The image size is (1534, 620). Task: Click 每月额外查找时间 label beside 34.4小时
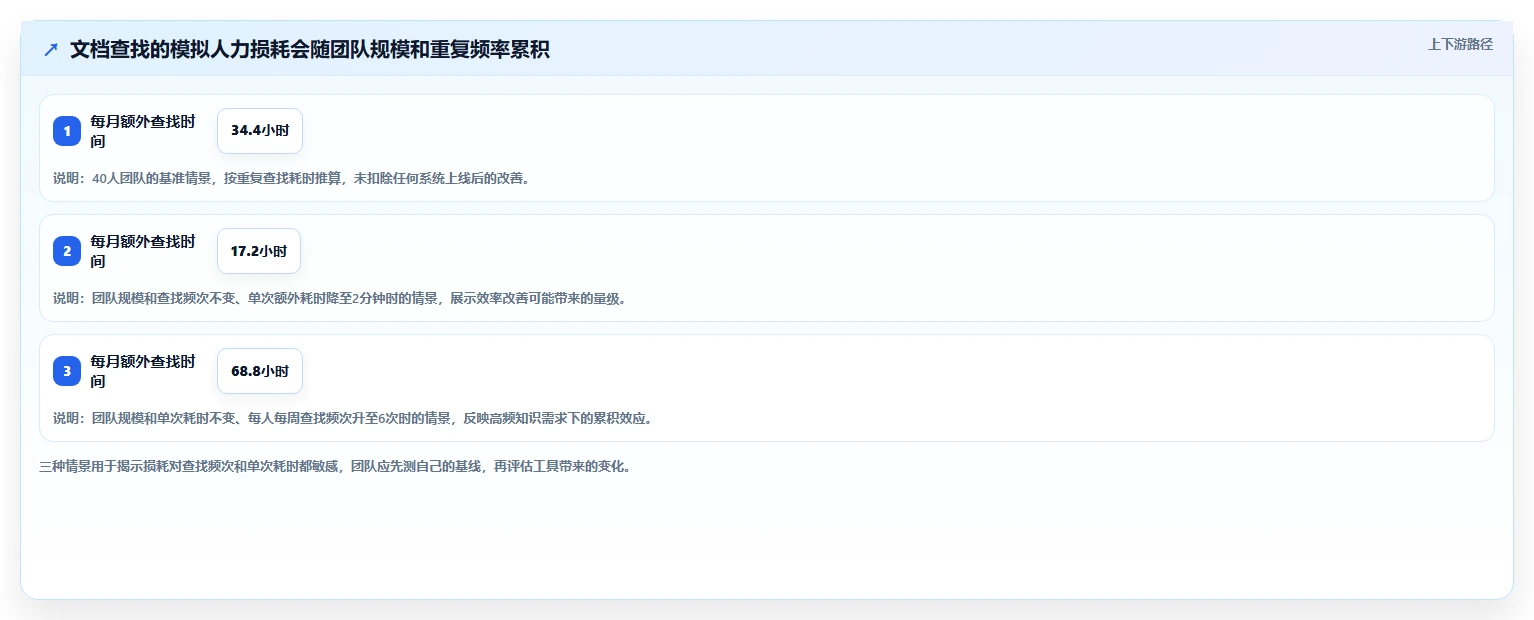point(143,131)
